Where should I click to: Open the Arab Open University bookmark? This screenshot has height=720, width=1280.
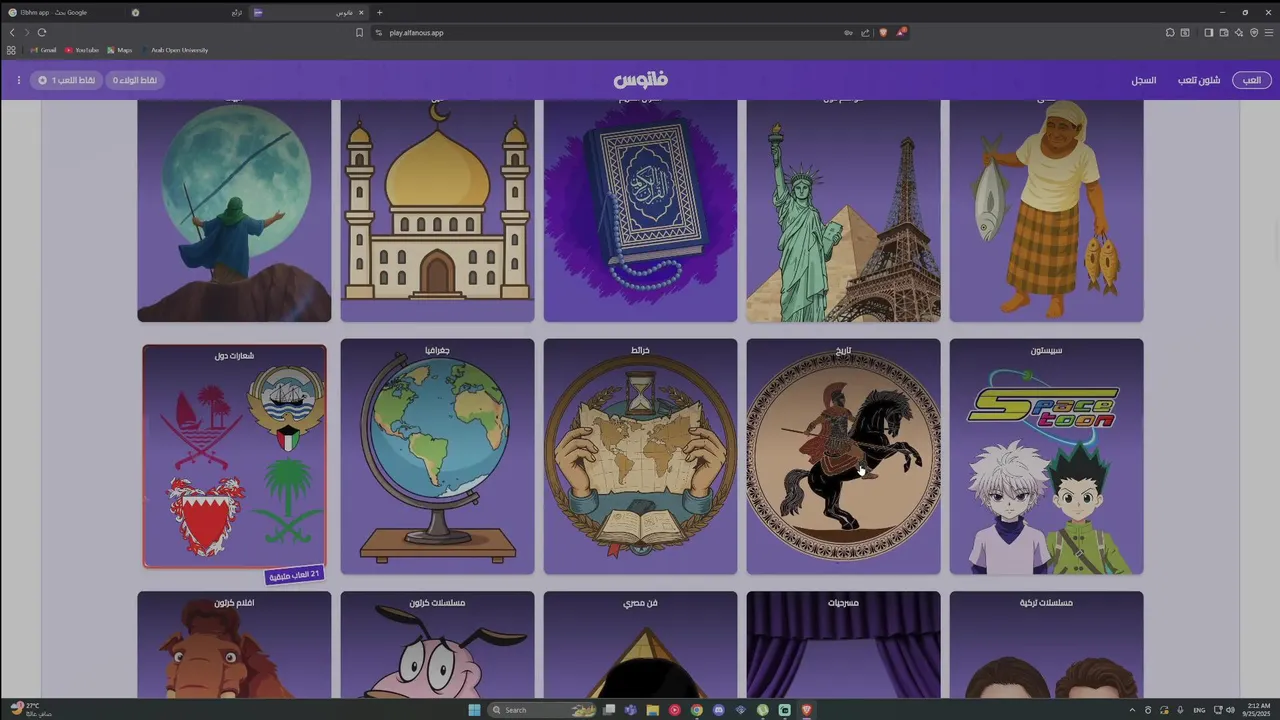point(175,50)
